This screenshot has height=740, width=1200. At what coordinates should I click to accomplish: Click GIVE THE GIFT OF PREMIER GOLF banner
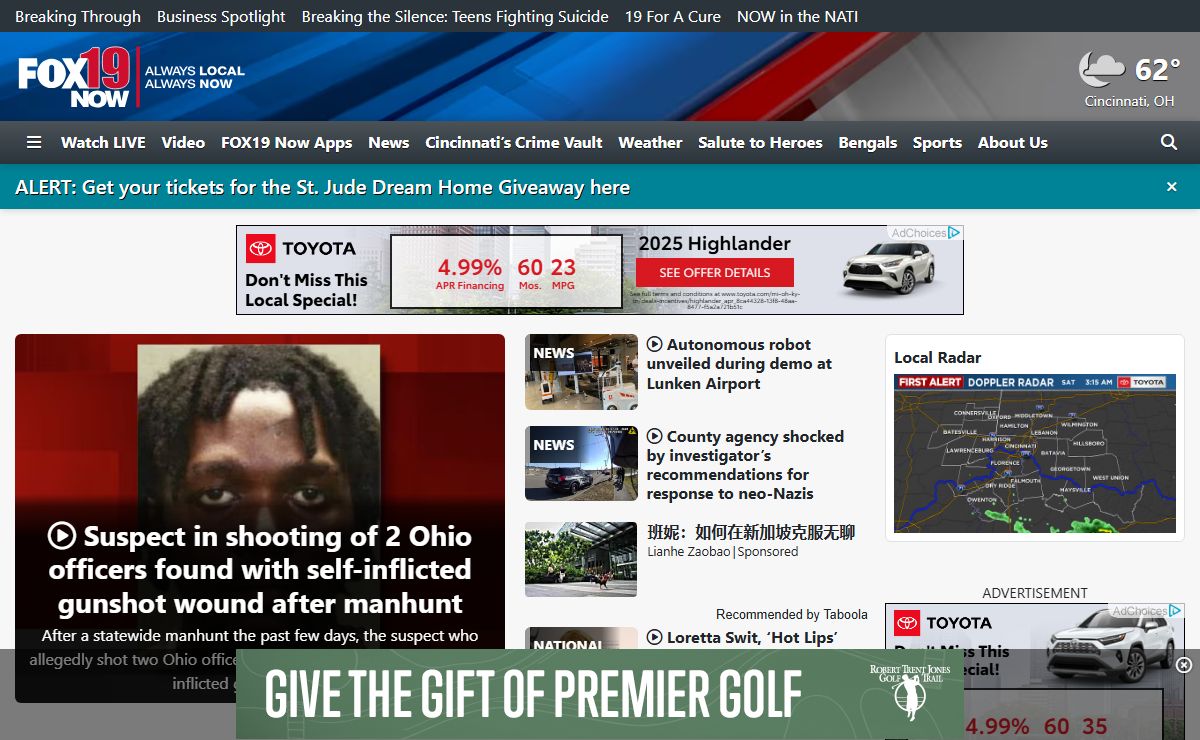point(600,694)
